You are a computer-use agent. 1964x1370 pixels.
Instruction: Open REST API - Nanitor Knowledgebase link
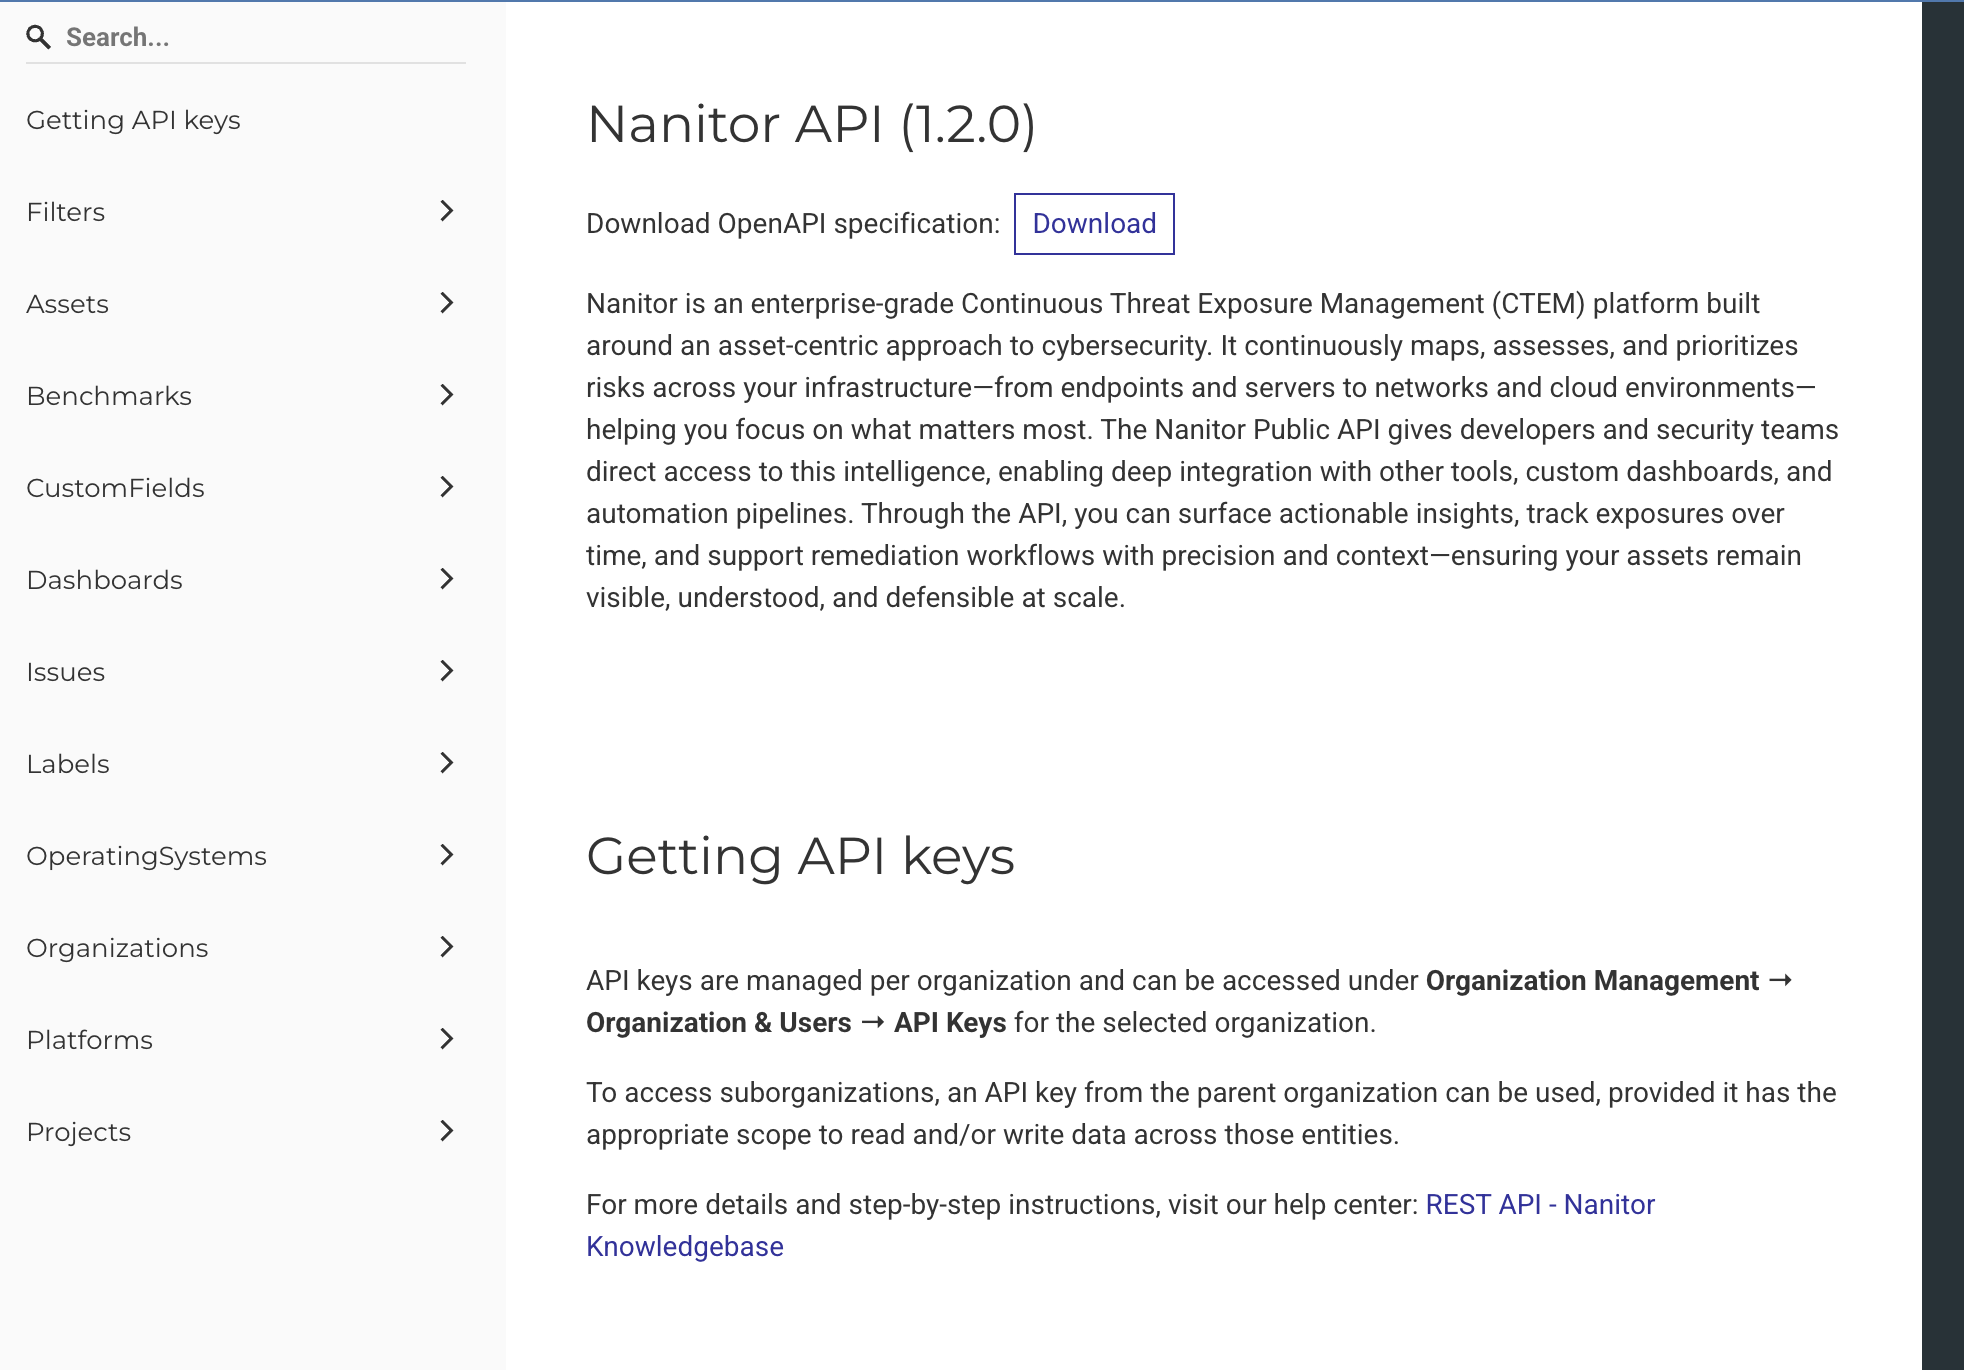click(x=1539, y=1205)
